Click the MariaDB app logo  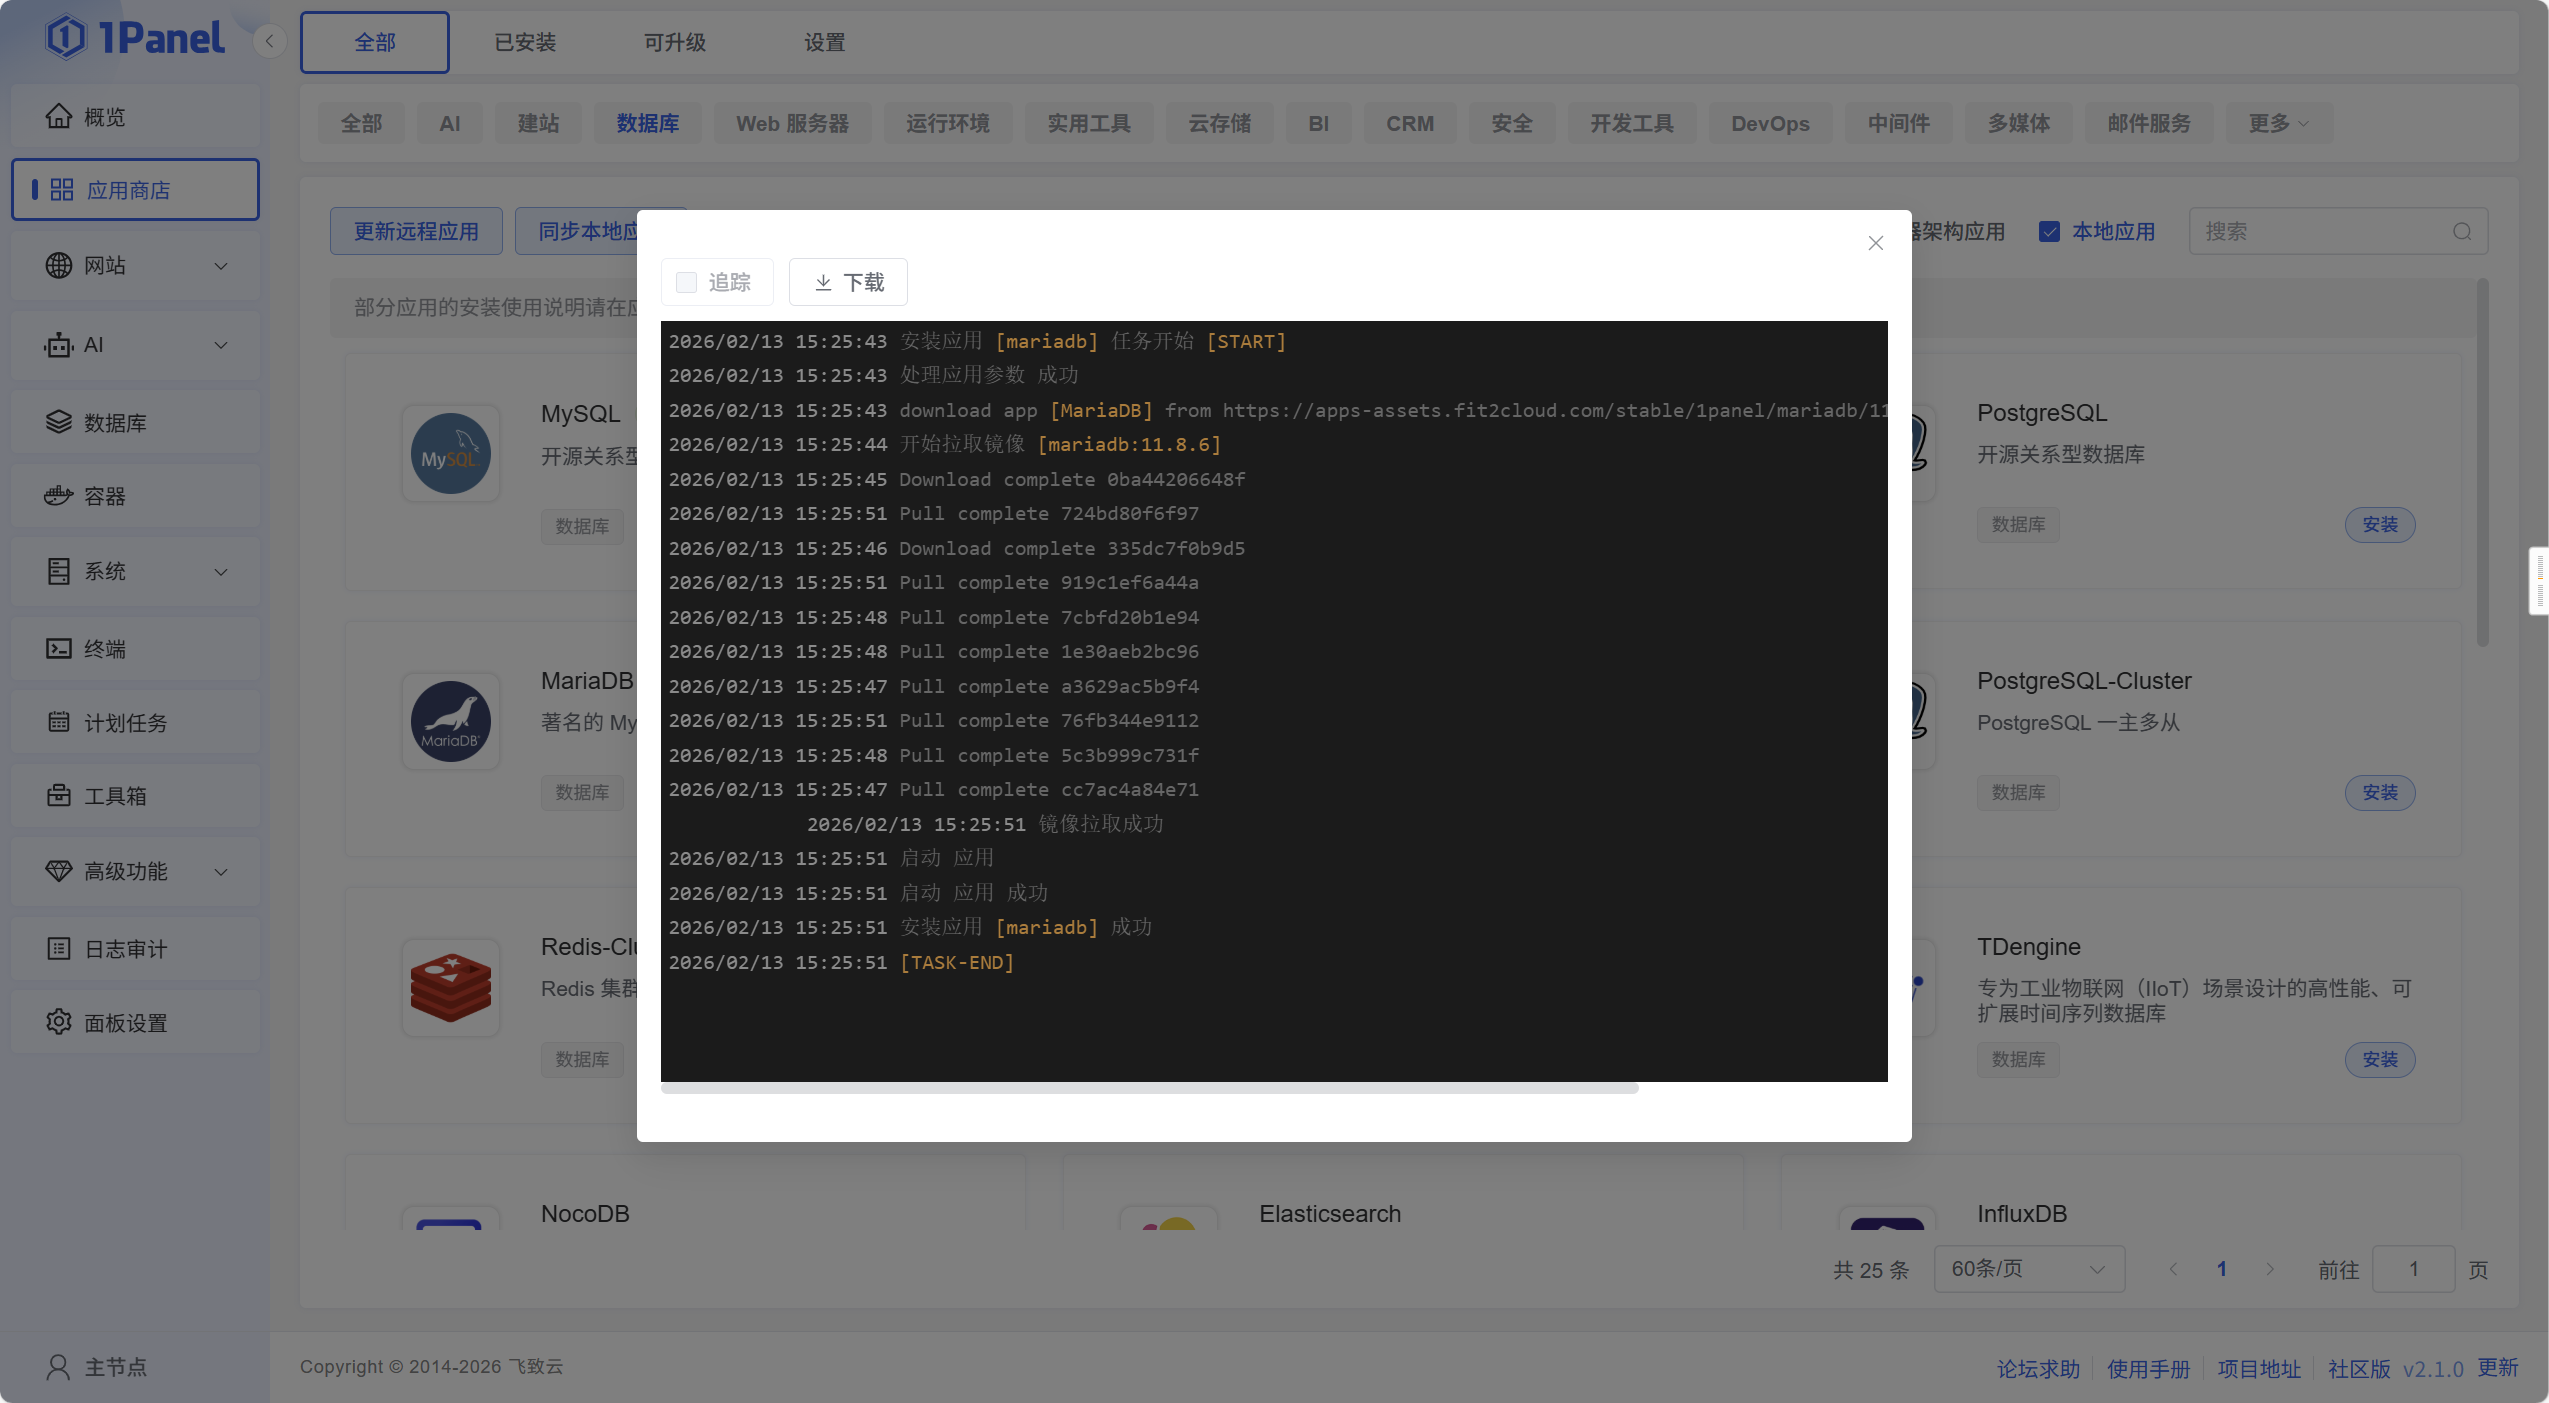pos(451,721)
